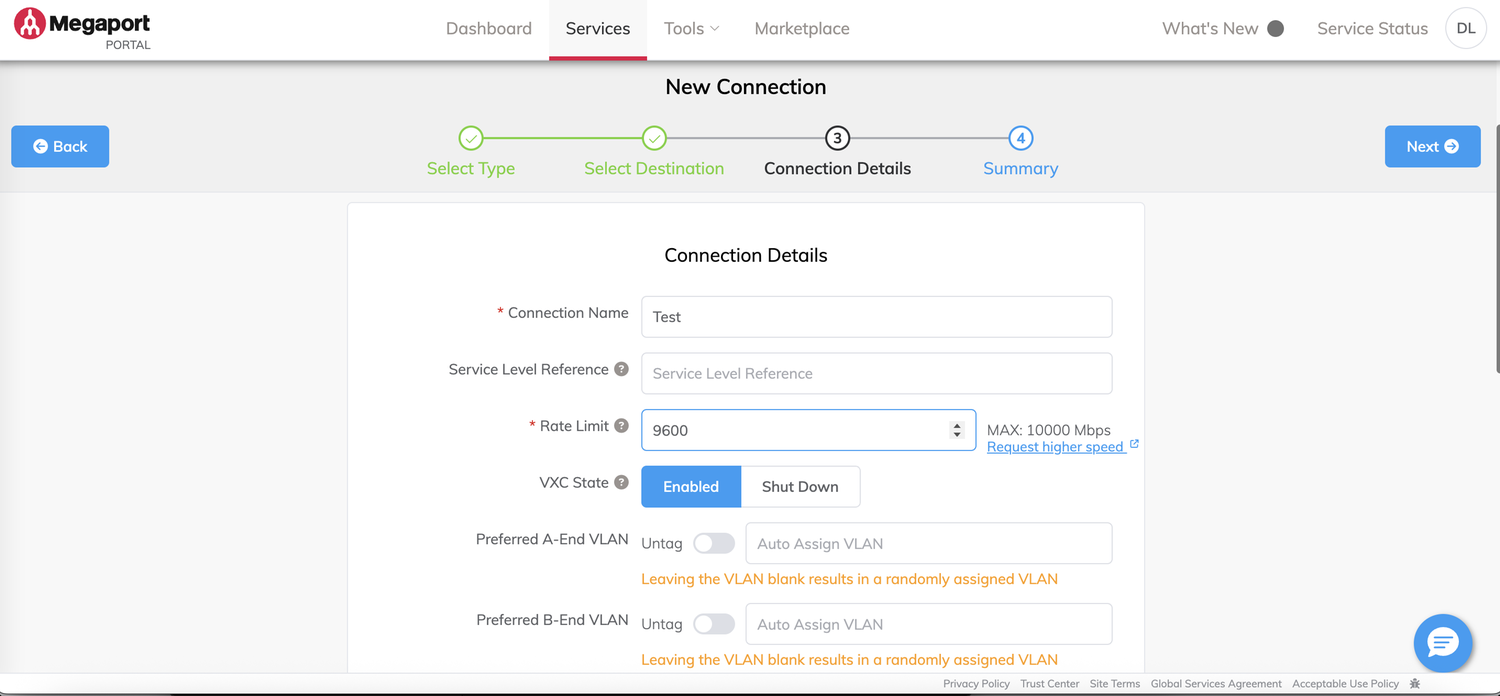Click the Select Destination step label
Screen dimensions: 1500x696
[654, 168]
